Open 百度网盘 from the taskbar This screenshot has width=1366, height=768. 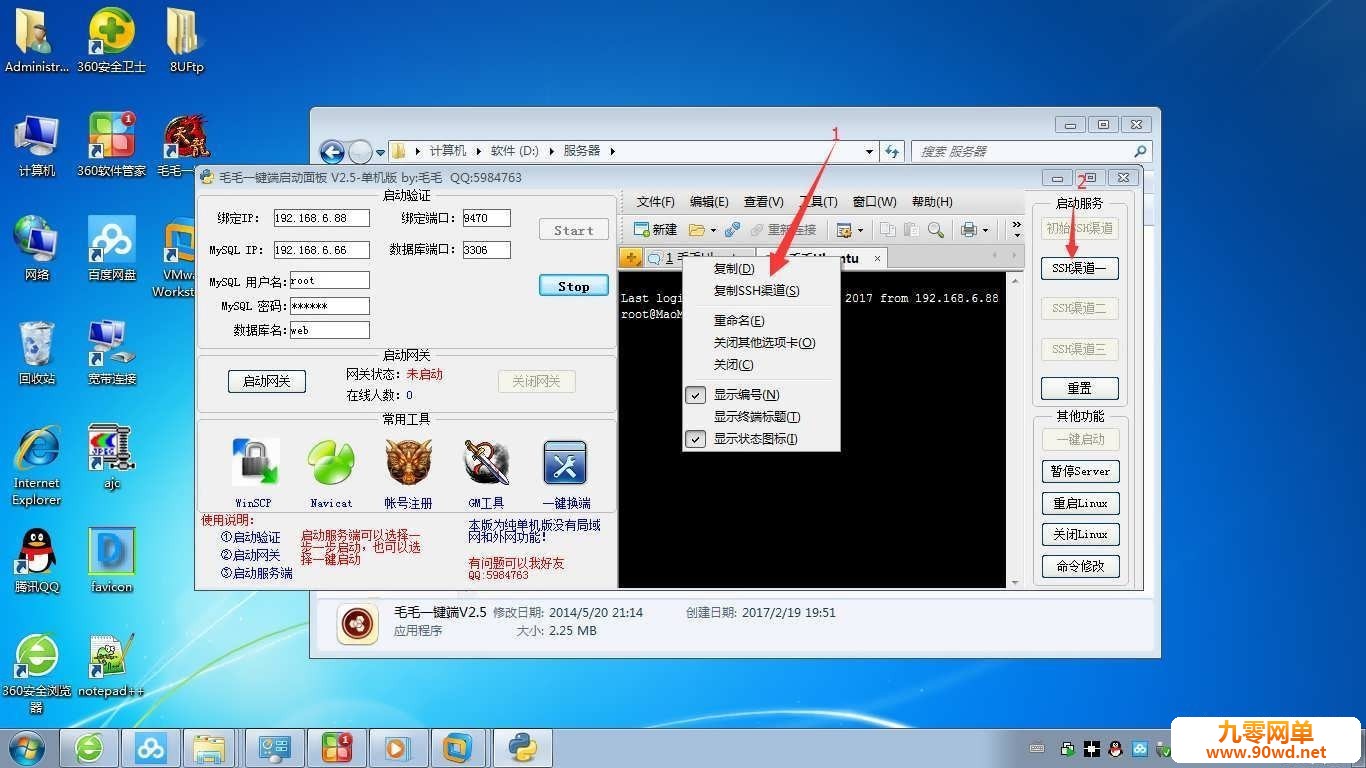(151, 747)
